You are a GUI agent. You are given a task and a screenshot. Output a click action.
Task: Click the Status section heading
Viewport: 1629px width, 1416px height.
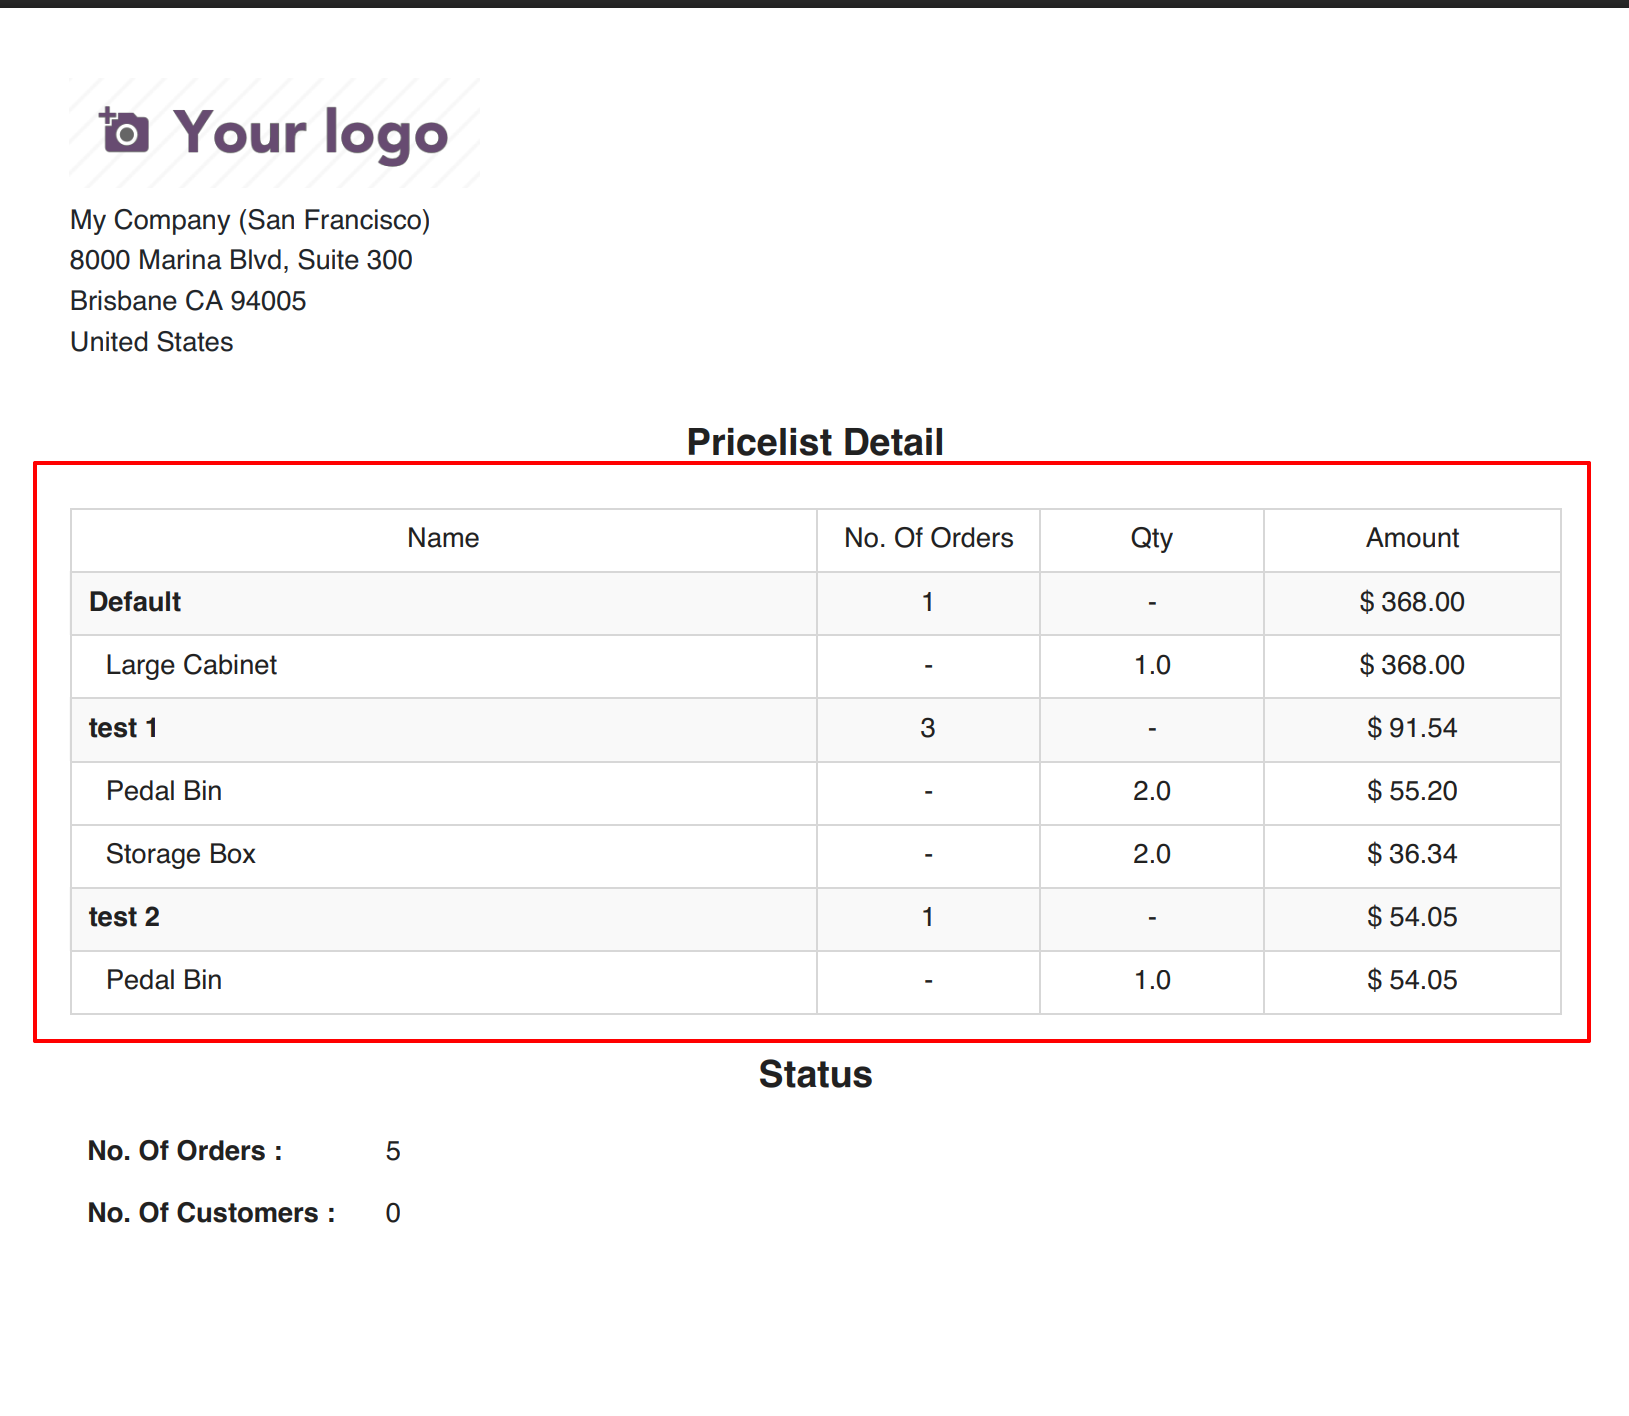pyautogui.click(x=815, y=1074)
